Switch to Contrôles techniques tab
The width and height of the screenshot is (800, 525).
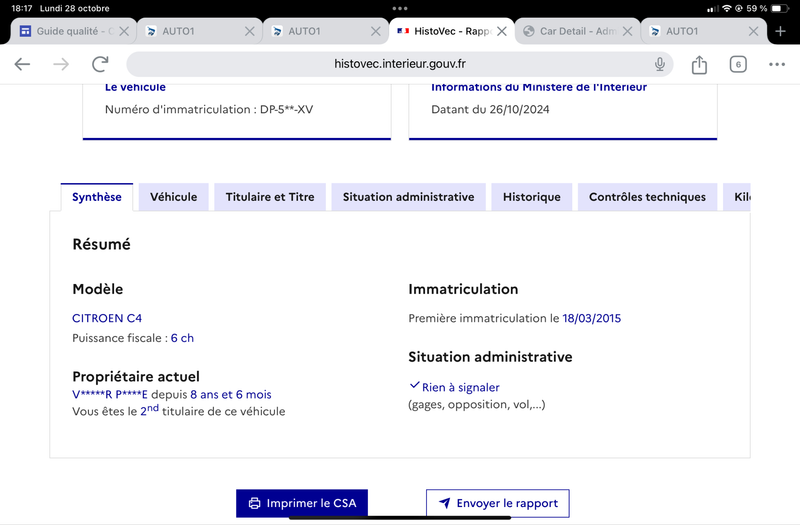click(x=647, y=197)
